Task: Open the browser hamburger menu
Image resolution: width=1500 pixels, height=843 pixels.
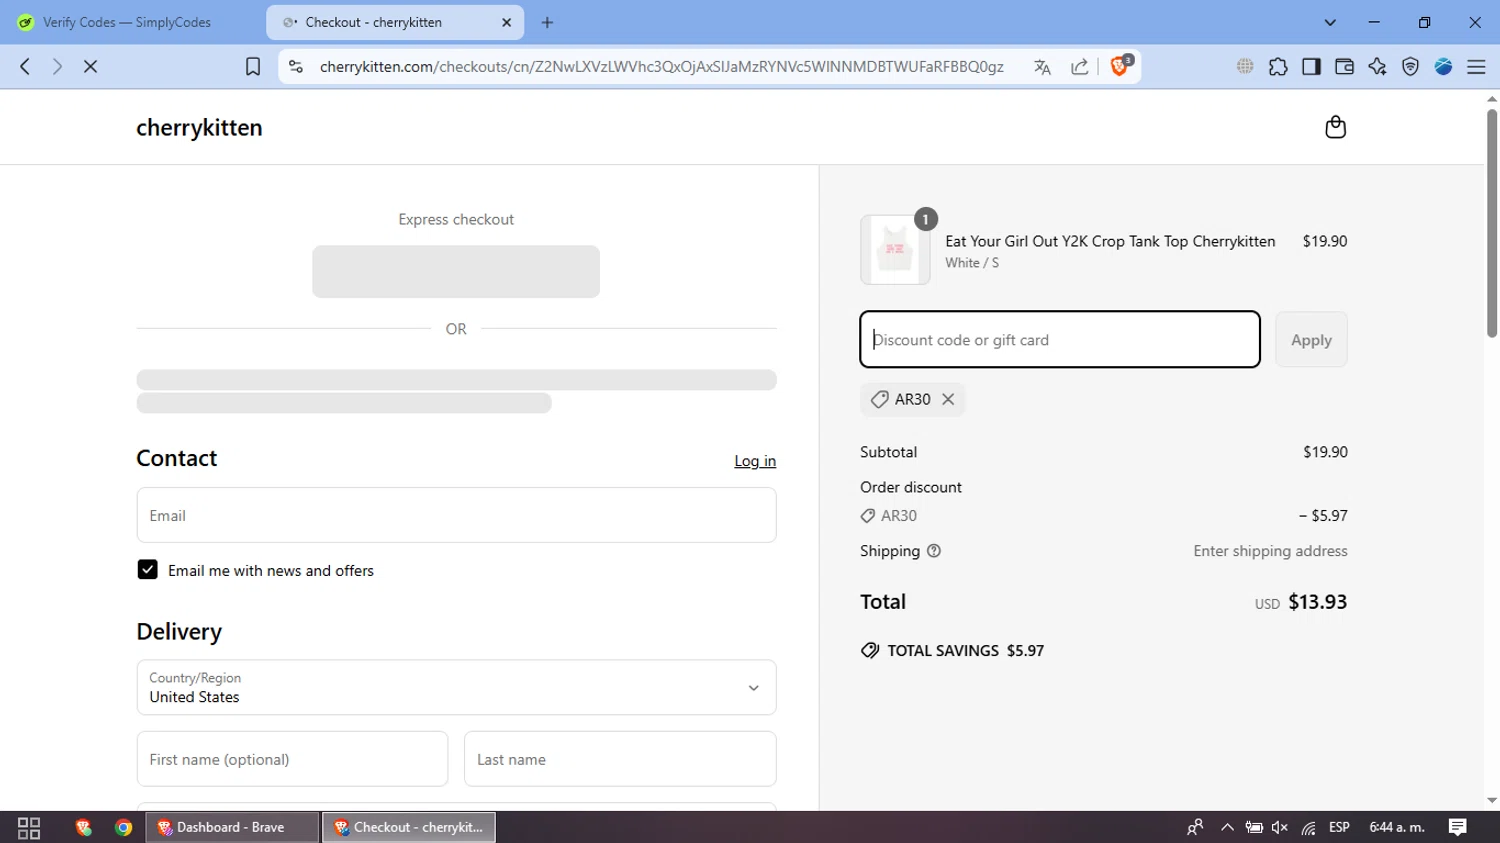Action: [x=1476, y=67]
